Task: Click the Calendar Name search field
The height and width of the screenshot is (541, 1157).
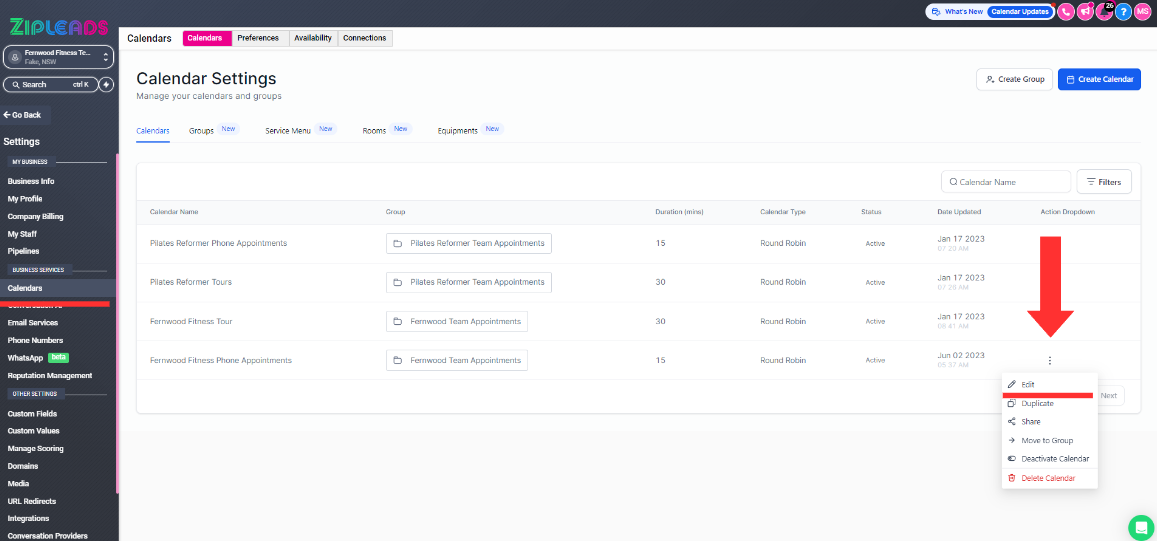Action: tap(1006, 182)
